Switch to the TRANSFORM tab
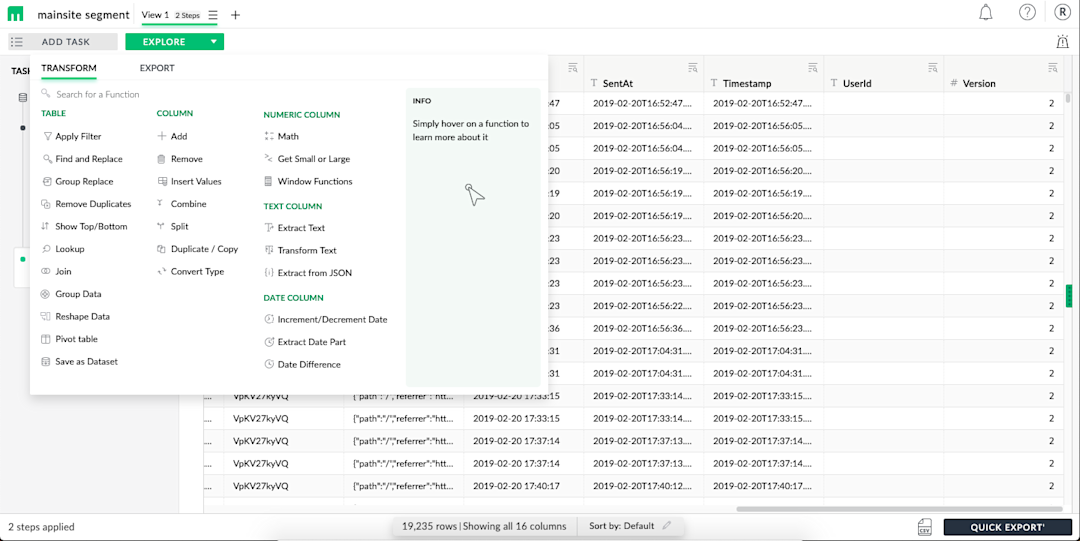1080x541 pixels. (x=69, y=68)
